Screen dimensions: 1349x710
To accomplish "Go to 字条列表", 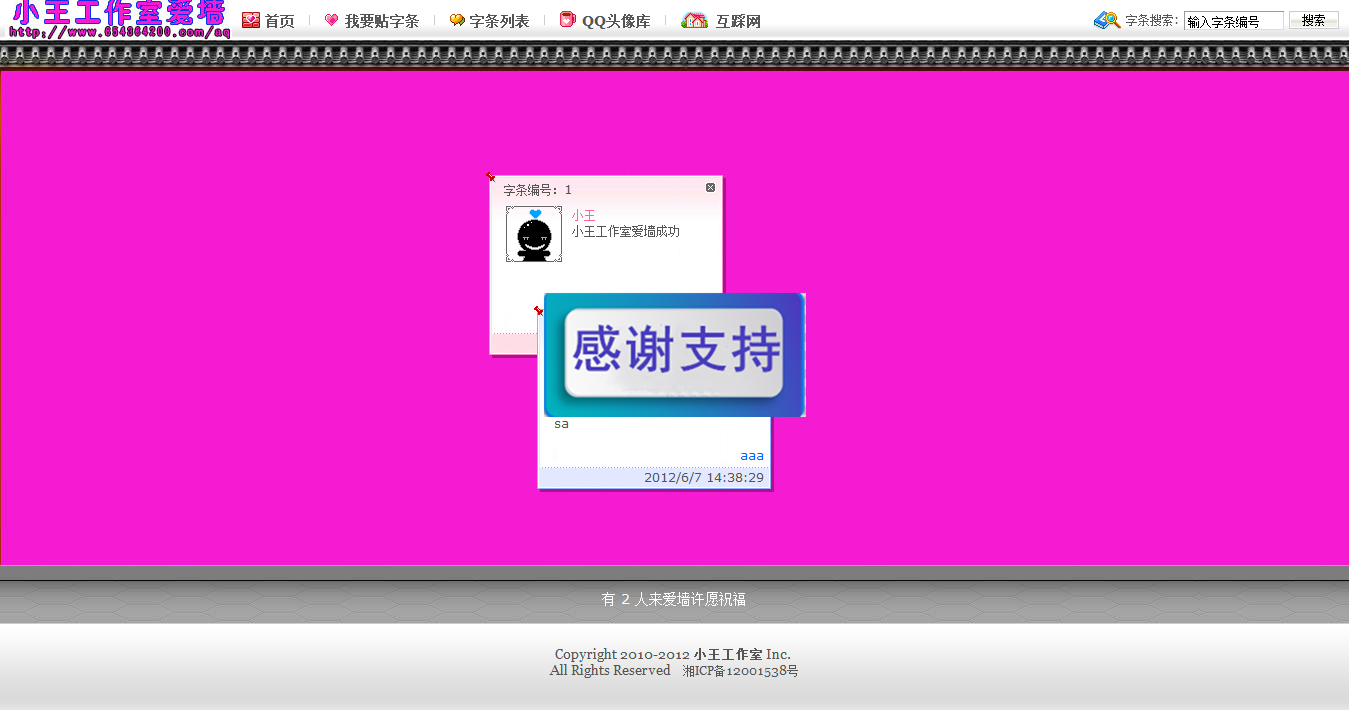I will [x=499, y=21].
